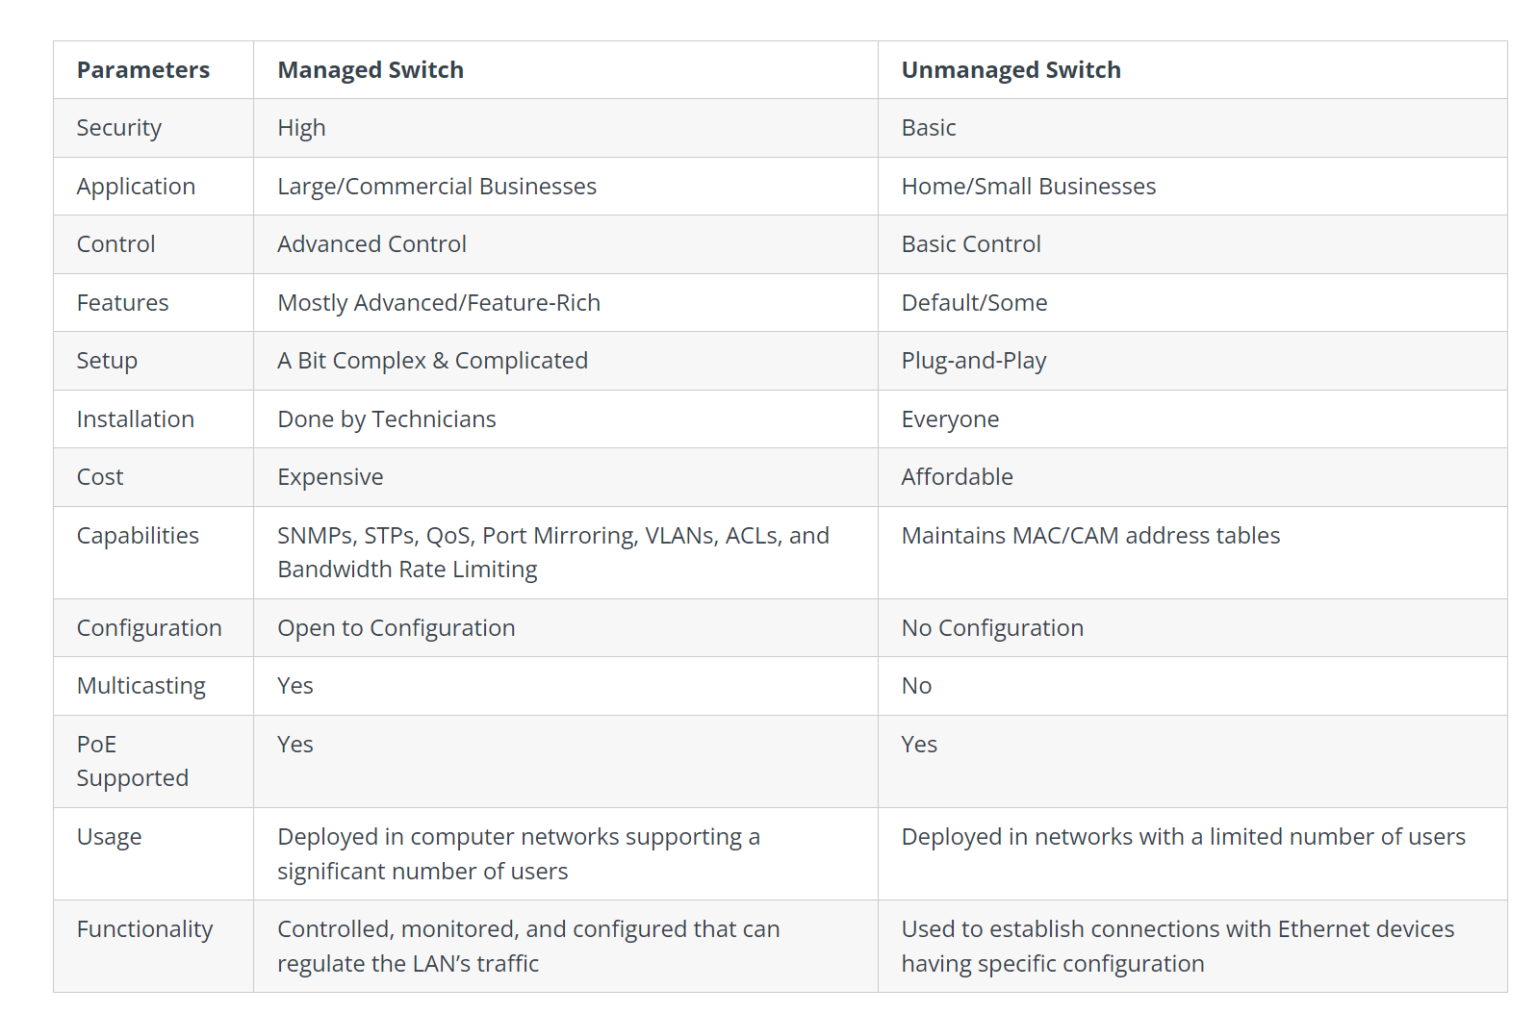
Task: Click the "PoE Supported" row label
Action: 132,761
